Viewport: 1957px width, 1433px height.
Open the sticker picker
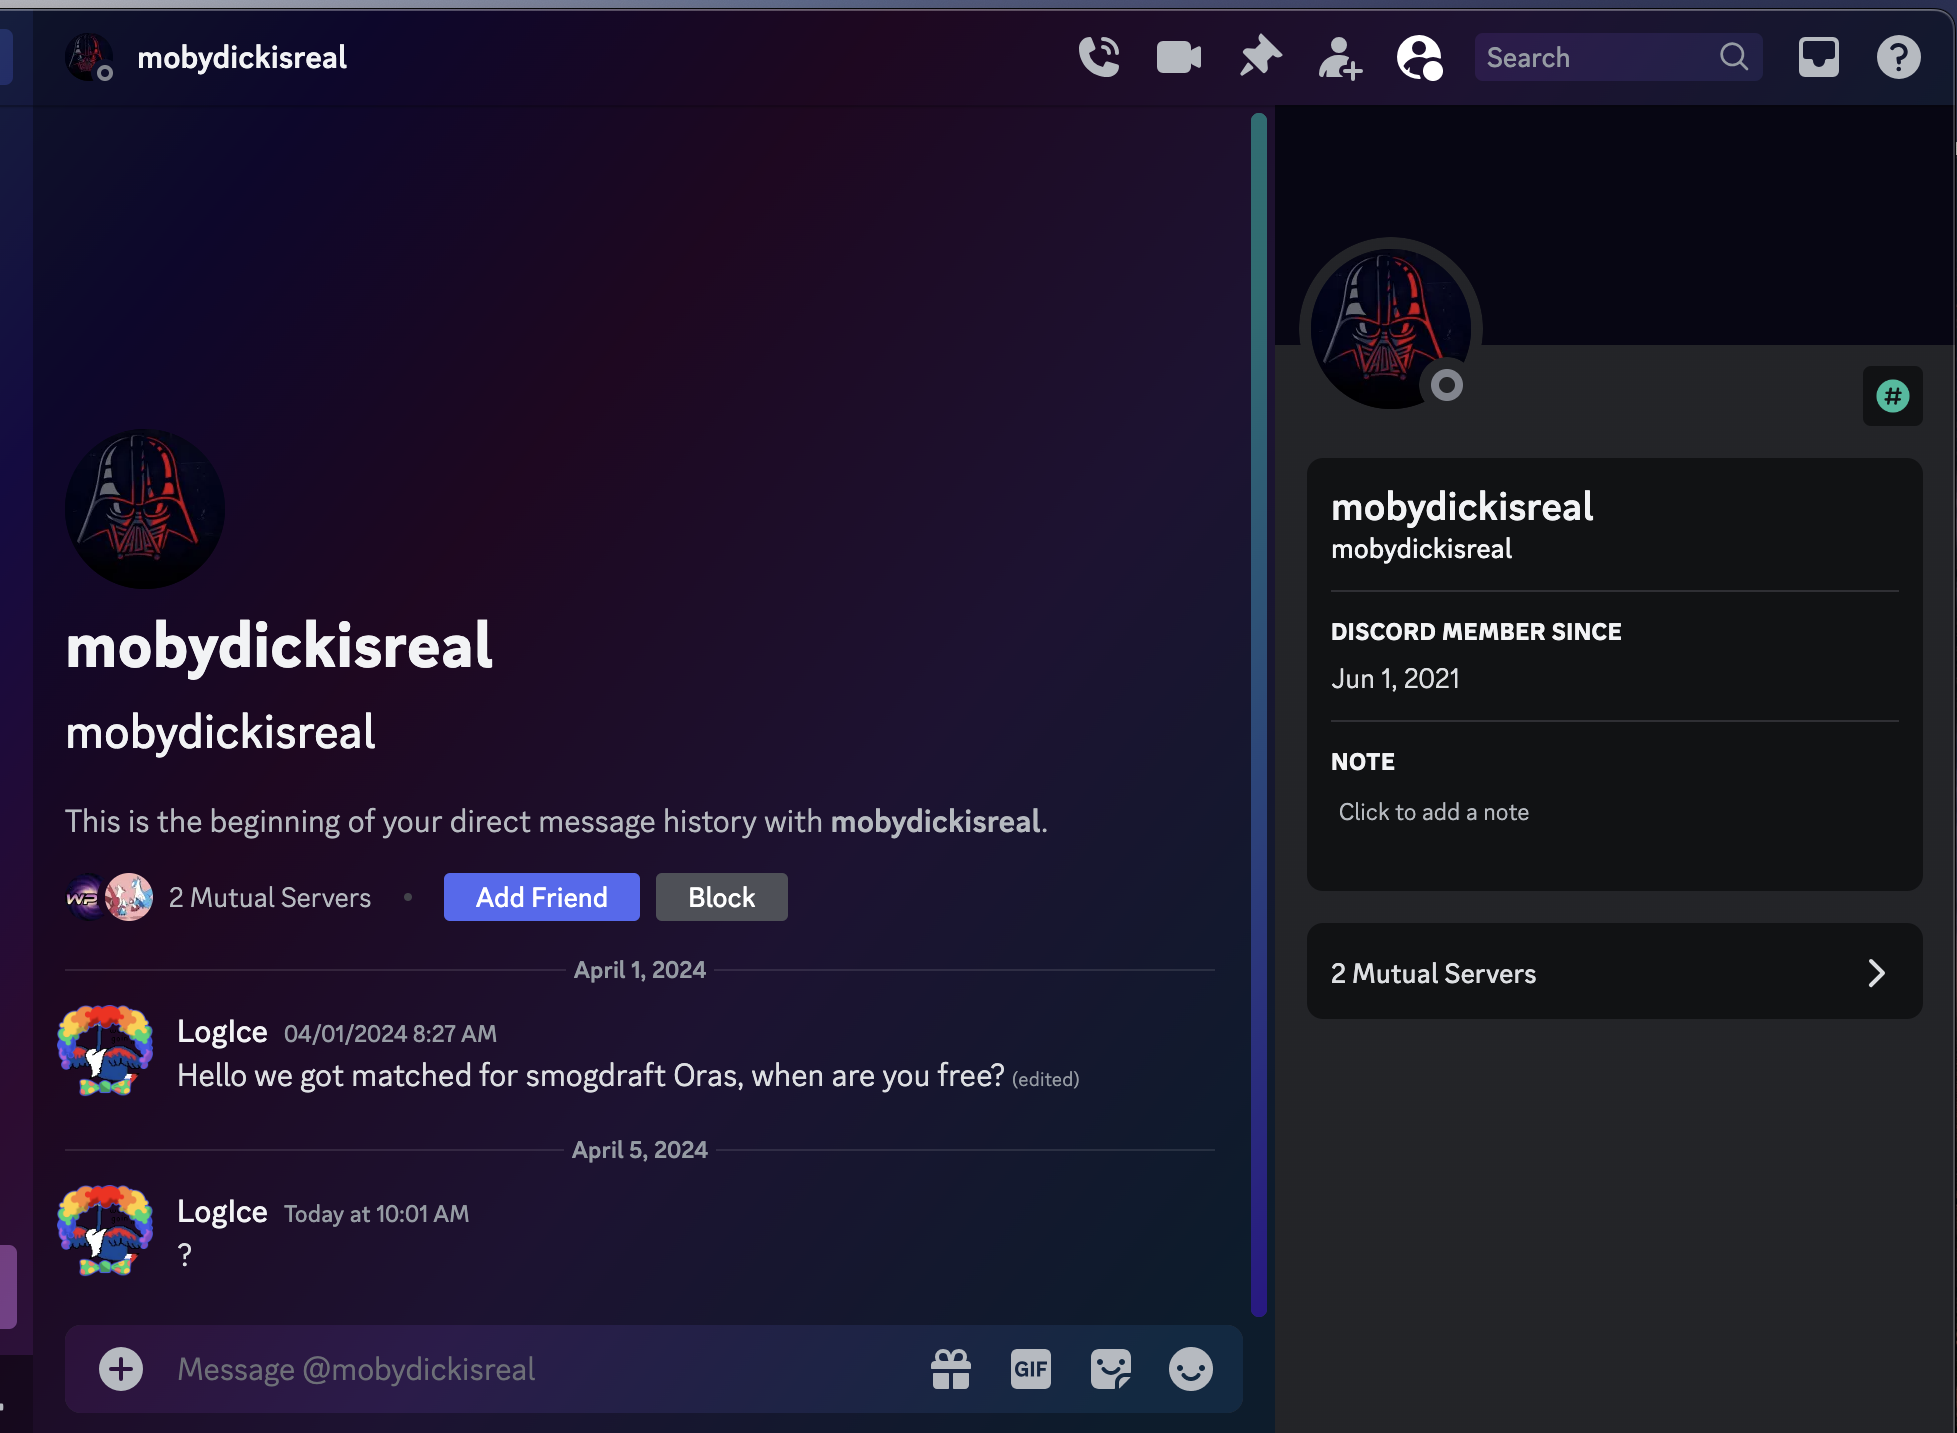(x=1110, y=1369)
